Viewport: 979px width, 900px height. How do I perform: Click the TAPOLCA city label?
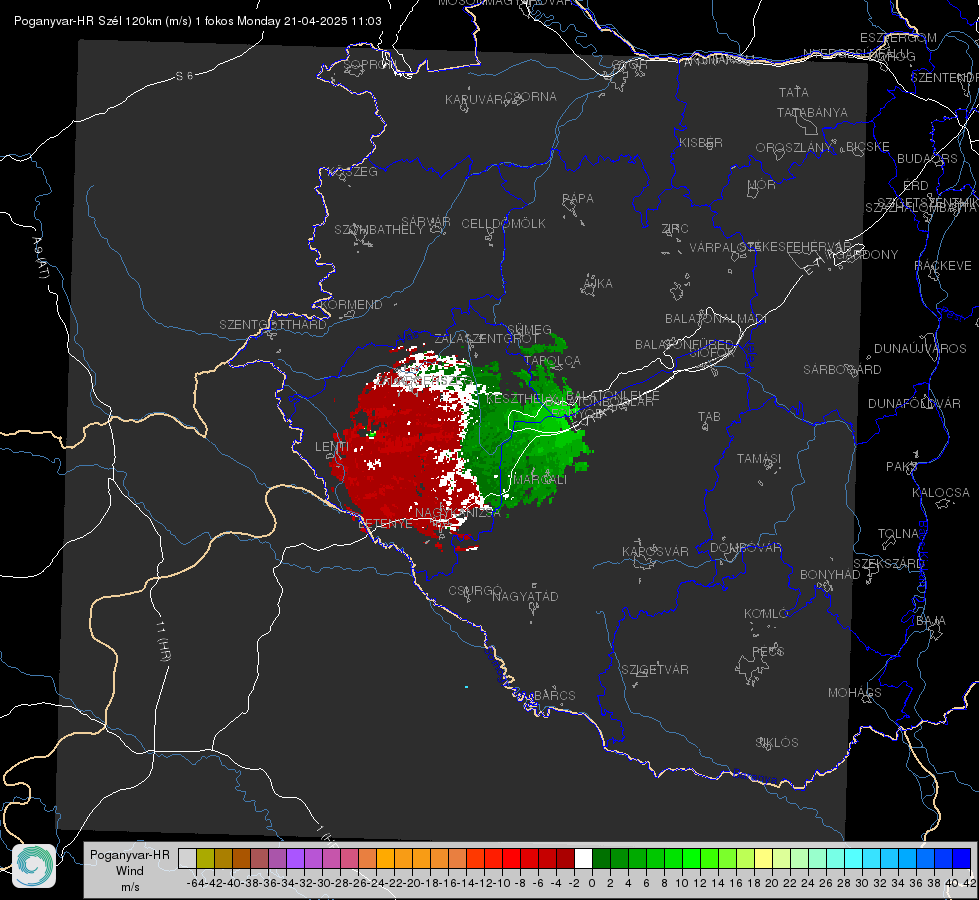(x=552, y=361)
